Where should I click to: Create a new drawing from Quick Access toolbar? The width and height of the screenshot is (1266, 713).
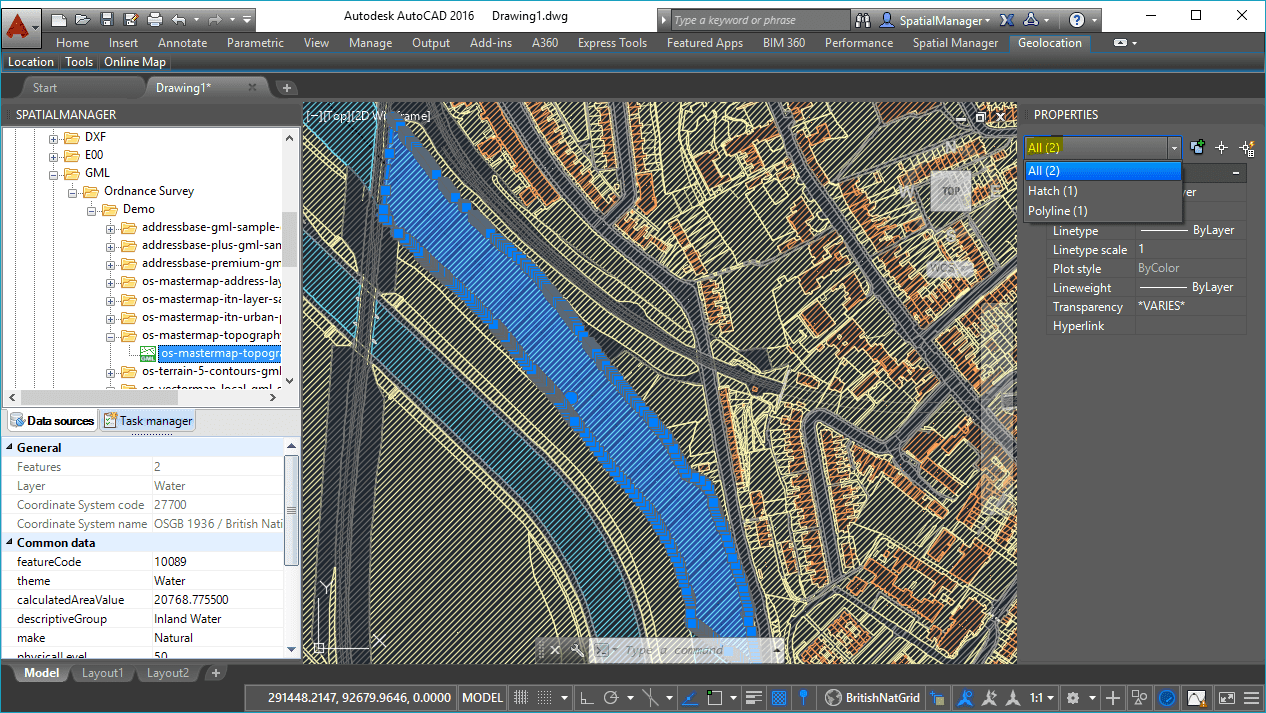58,19
